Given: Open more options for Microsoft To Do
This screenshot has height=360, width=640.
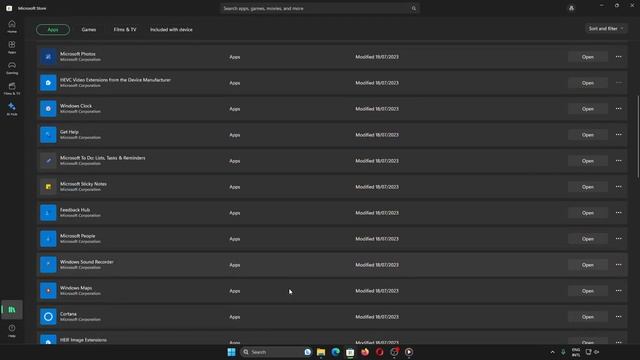Looking at the screenshot, I should pos(618,161).
